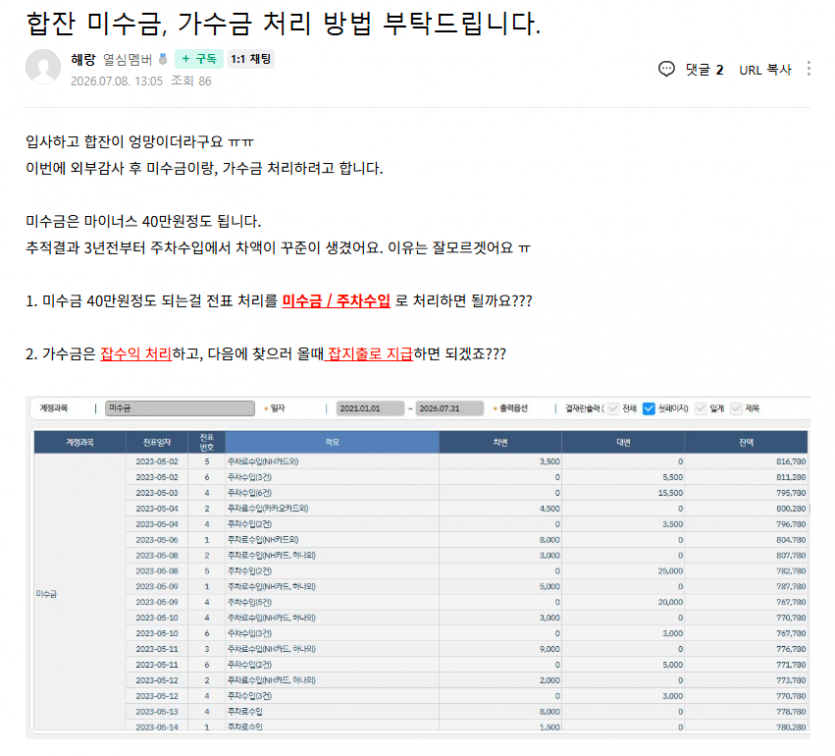The width and height of the screenshot is (835, 756).
Task: Select the row description 주차수입(5건)
Action: (249, 602)
